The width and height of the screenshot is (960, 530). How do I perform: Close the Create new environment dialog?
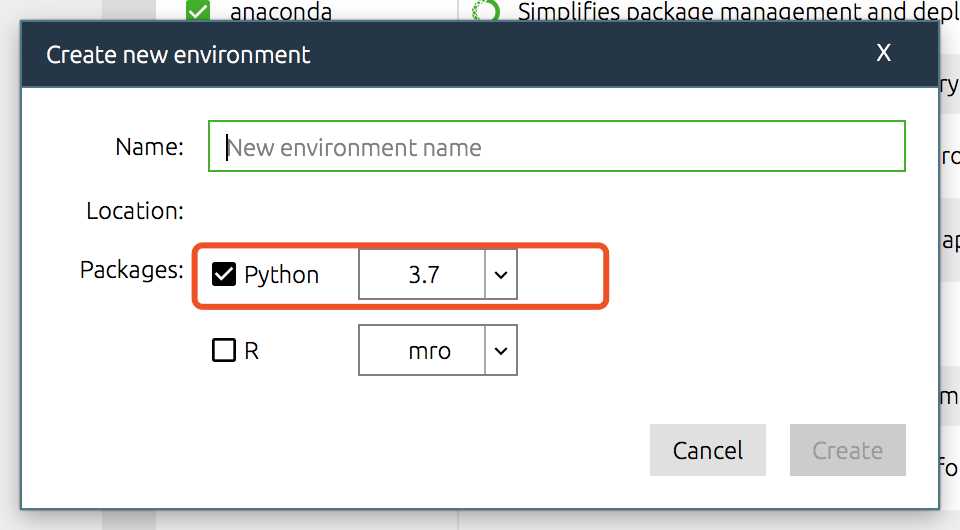(883, 54)
